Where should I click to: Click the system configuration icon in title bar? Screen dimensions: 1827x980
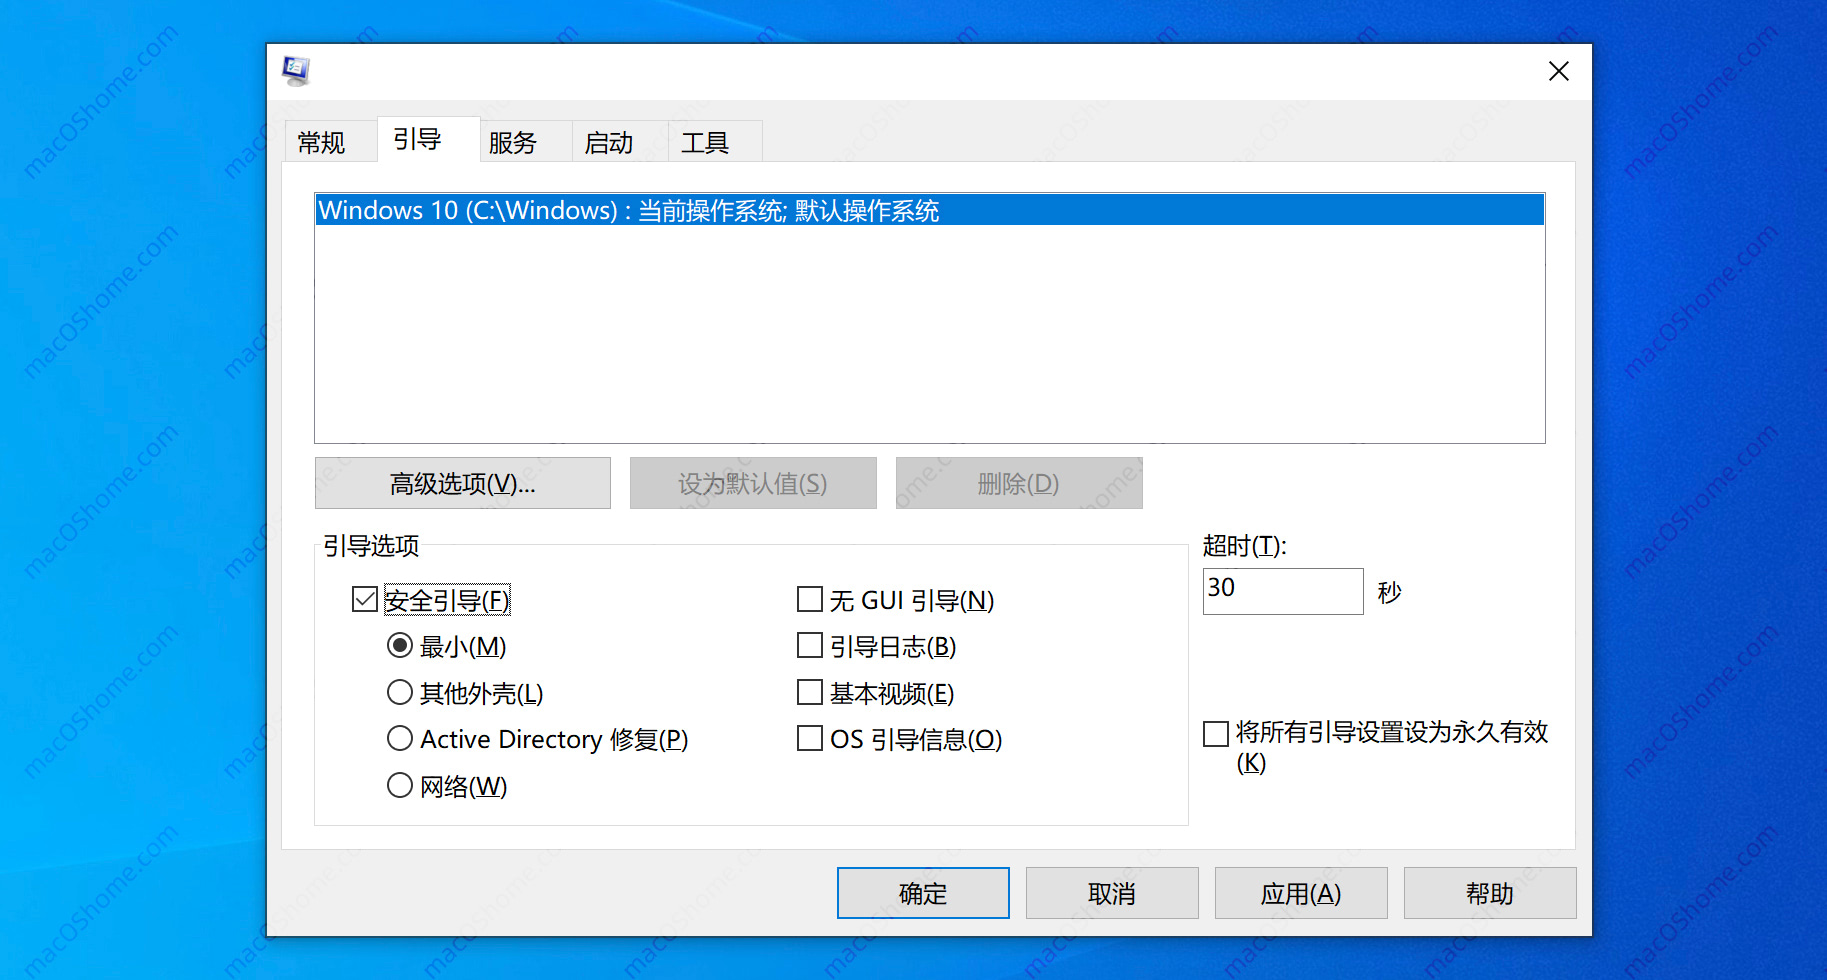(x=296, y=71)
